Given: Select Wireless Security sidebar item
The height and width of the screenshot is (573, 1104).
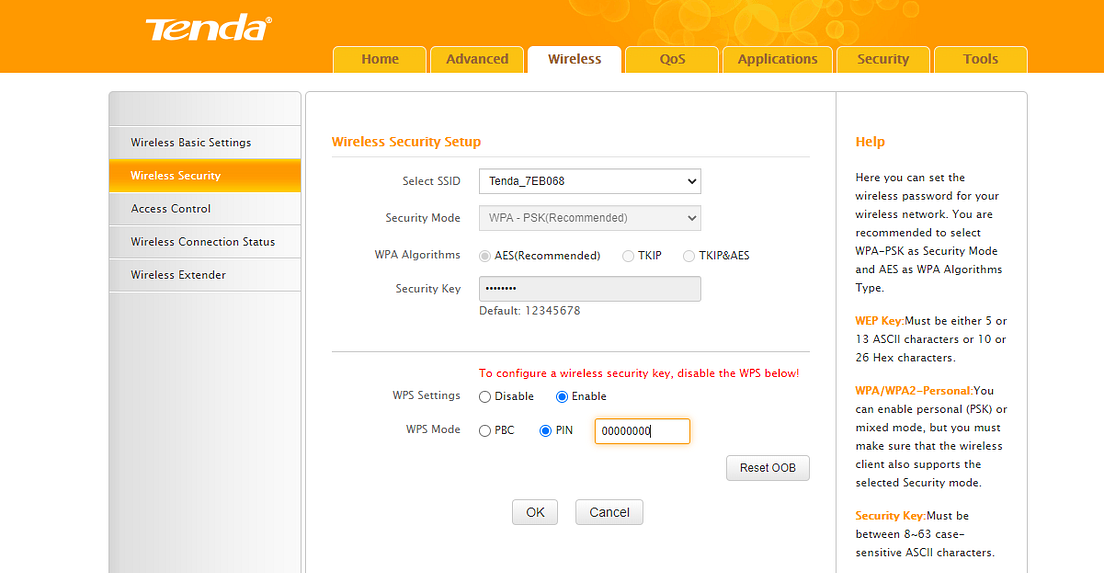Looking at the screenshot, I should point(205,175).
